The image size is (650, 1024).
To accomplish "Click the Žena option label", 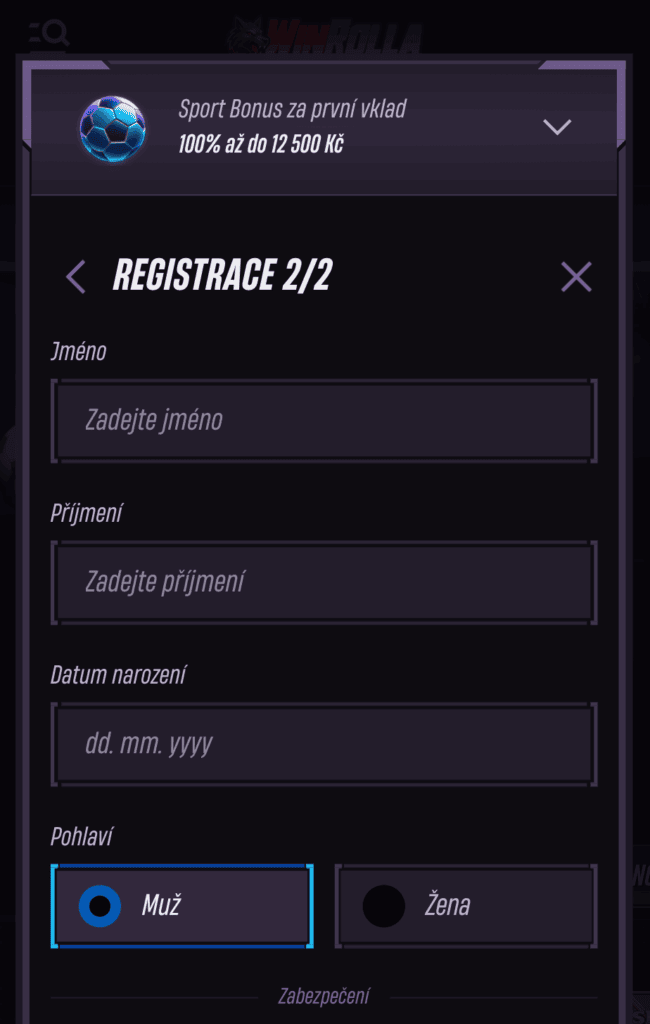I will pos(447,905).
